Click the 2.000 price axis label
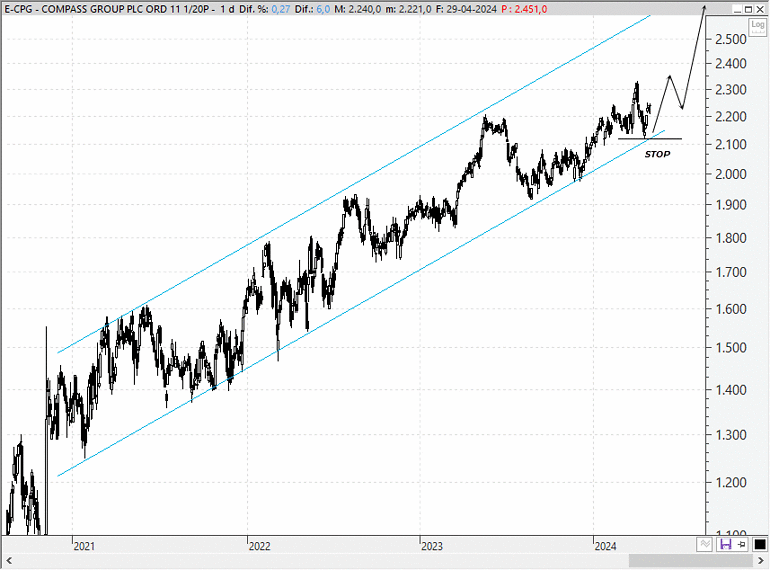770x570 pixels. (731, 174)
